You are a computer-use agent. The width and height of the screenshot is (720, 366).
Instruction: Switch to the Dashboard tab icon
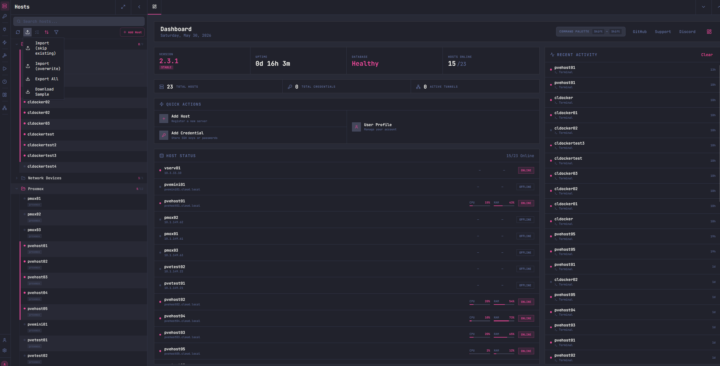[x=154, y=6]
